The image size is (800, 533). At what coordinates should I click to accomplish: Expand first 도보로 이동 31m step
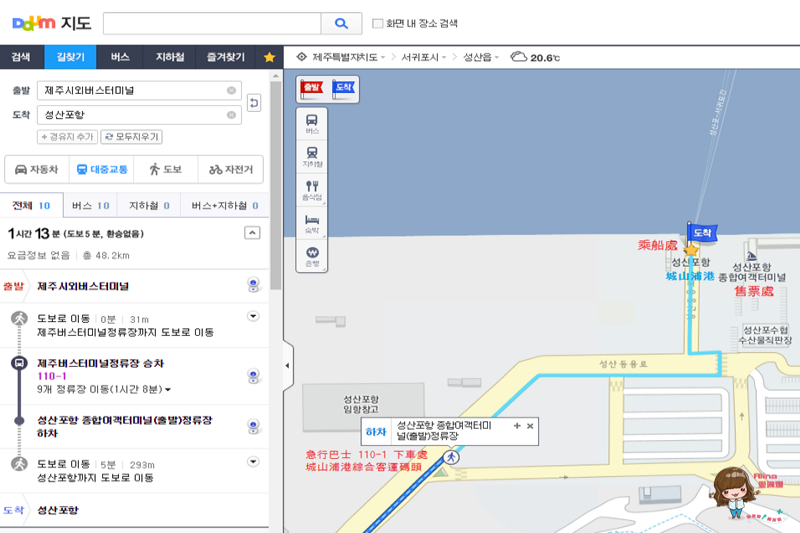(253, 316)
